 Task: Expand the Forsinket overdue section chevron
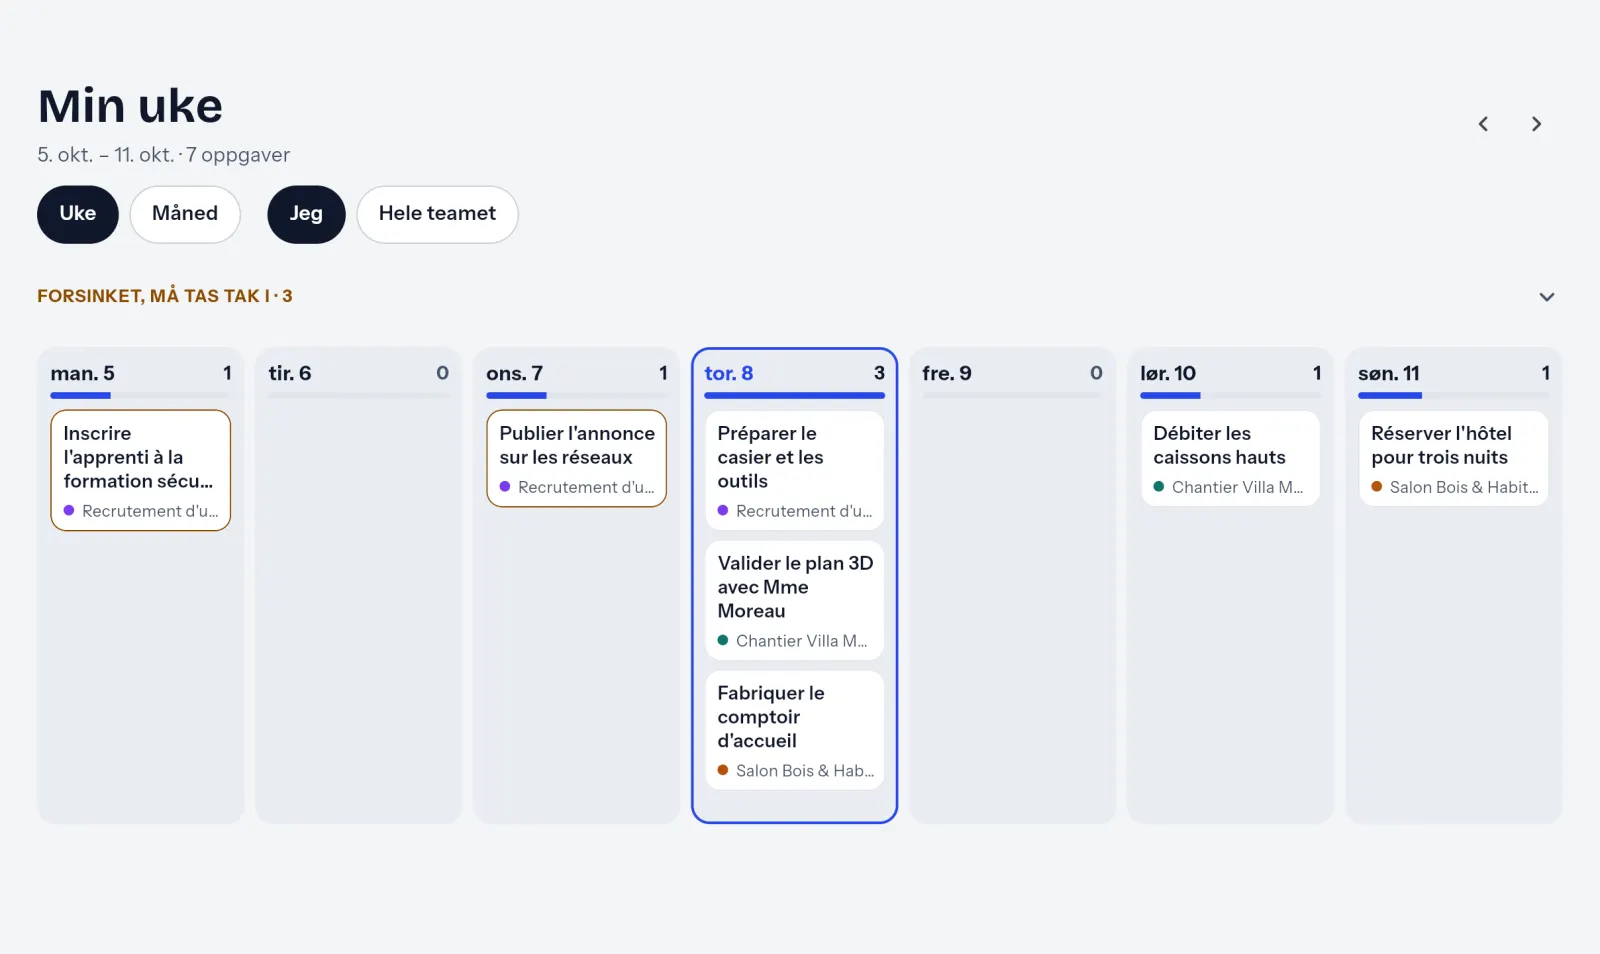click(1546, 297)
